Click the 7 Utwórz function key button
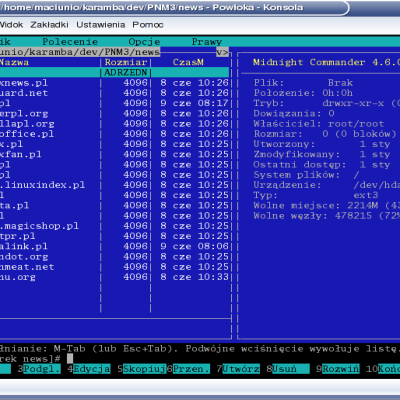400x400 pixels. coord(238,369)
